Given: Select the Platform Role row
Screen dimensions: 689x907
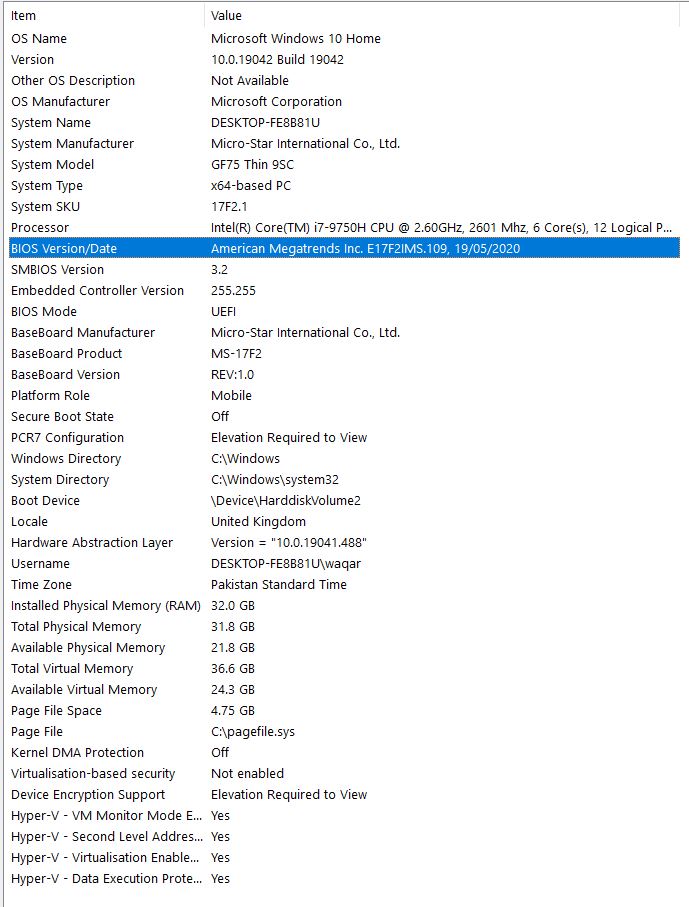Looking at the screenshot, I should 344,396.
